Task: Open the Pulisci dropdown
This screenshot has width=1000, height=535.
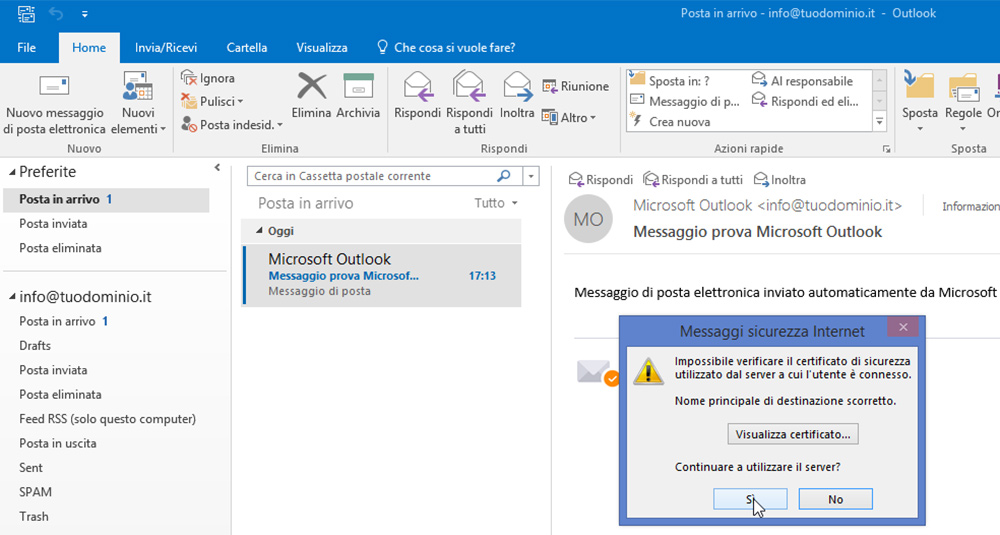Action: point(212,101)
